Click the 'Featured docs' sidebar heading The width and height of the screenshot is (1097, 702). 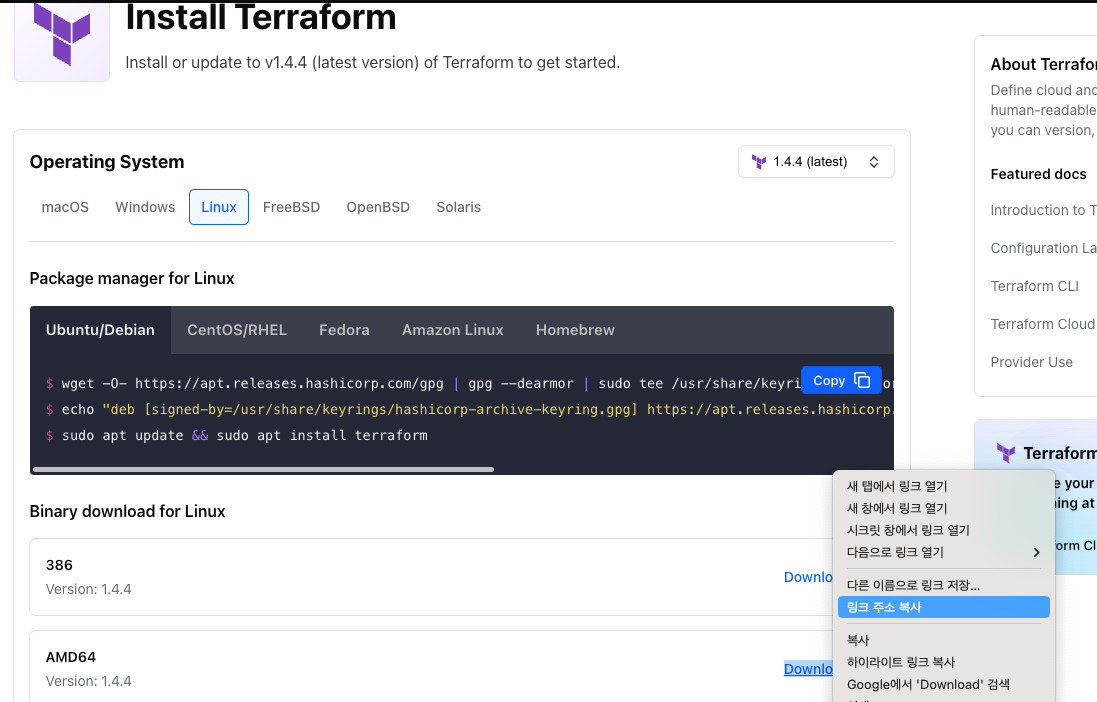[x=1038, y=174]
